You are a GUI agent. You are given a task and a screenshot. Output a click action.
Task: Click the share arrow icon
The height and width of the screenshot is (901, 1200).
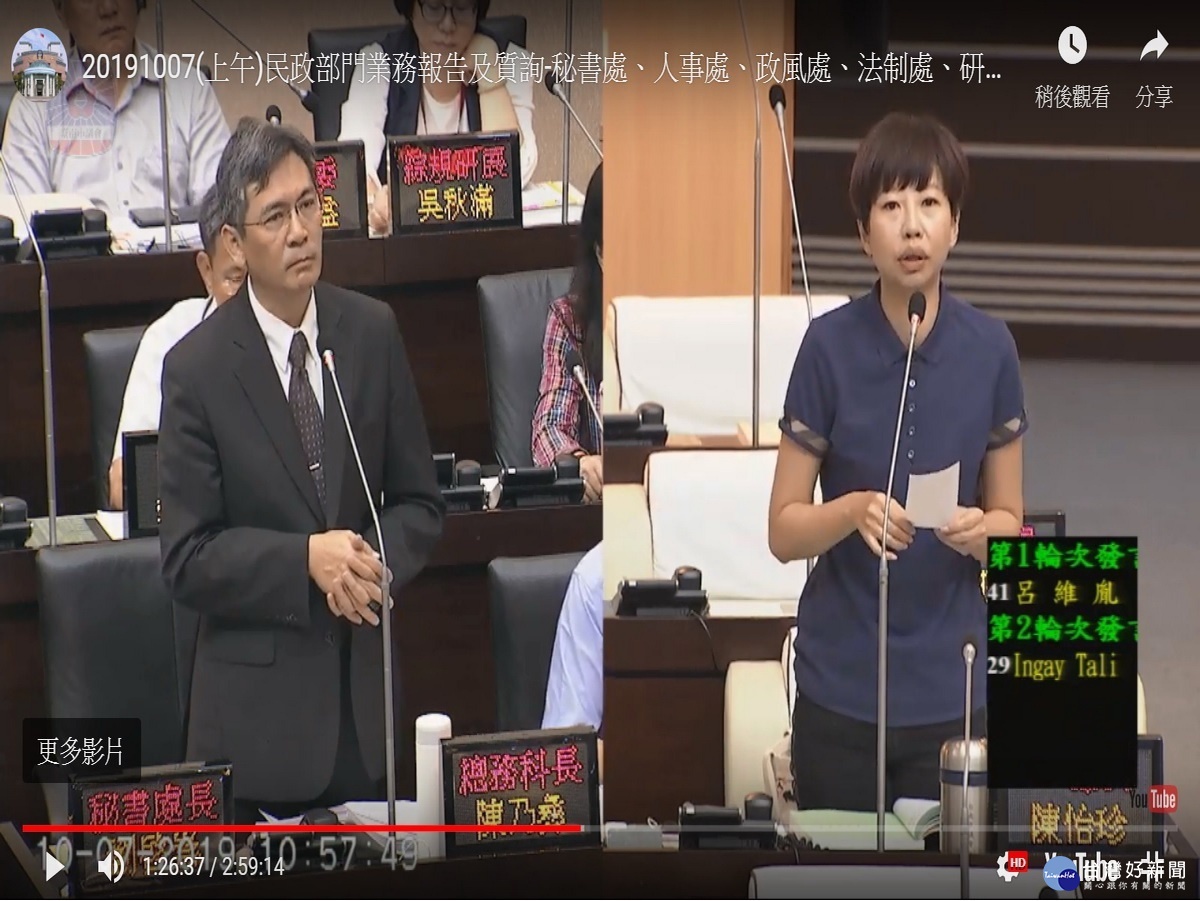1153,45
